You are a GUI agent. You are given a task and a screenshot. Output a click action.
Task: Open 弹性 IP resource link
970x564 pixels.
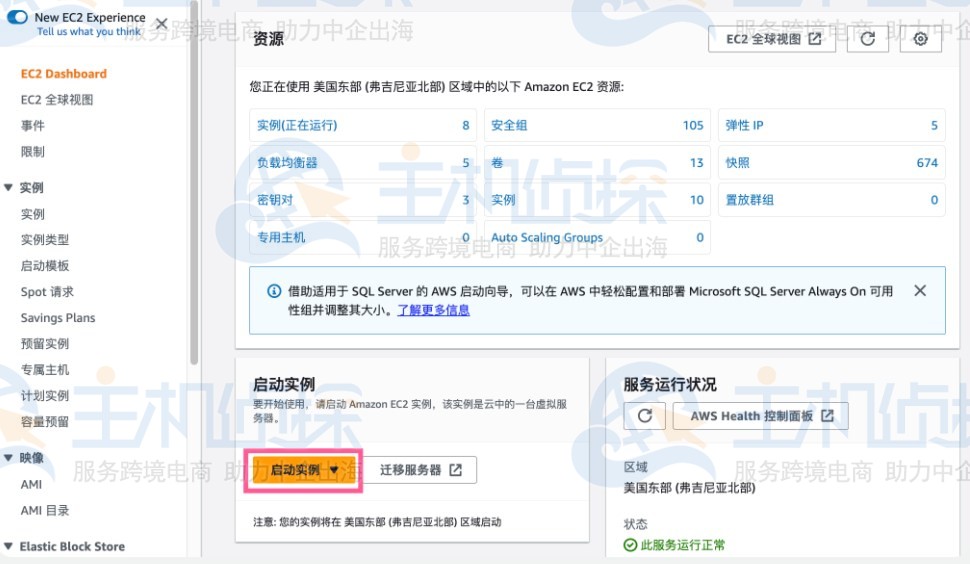click(744, 125)
